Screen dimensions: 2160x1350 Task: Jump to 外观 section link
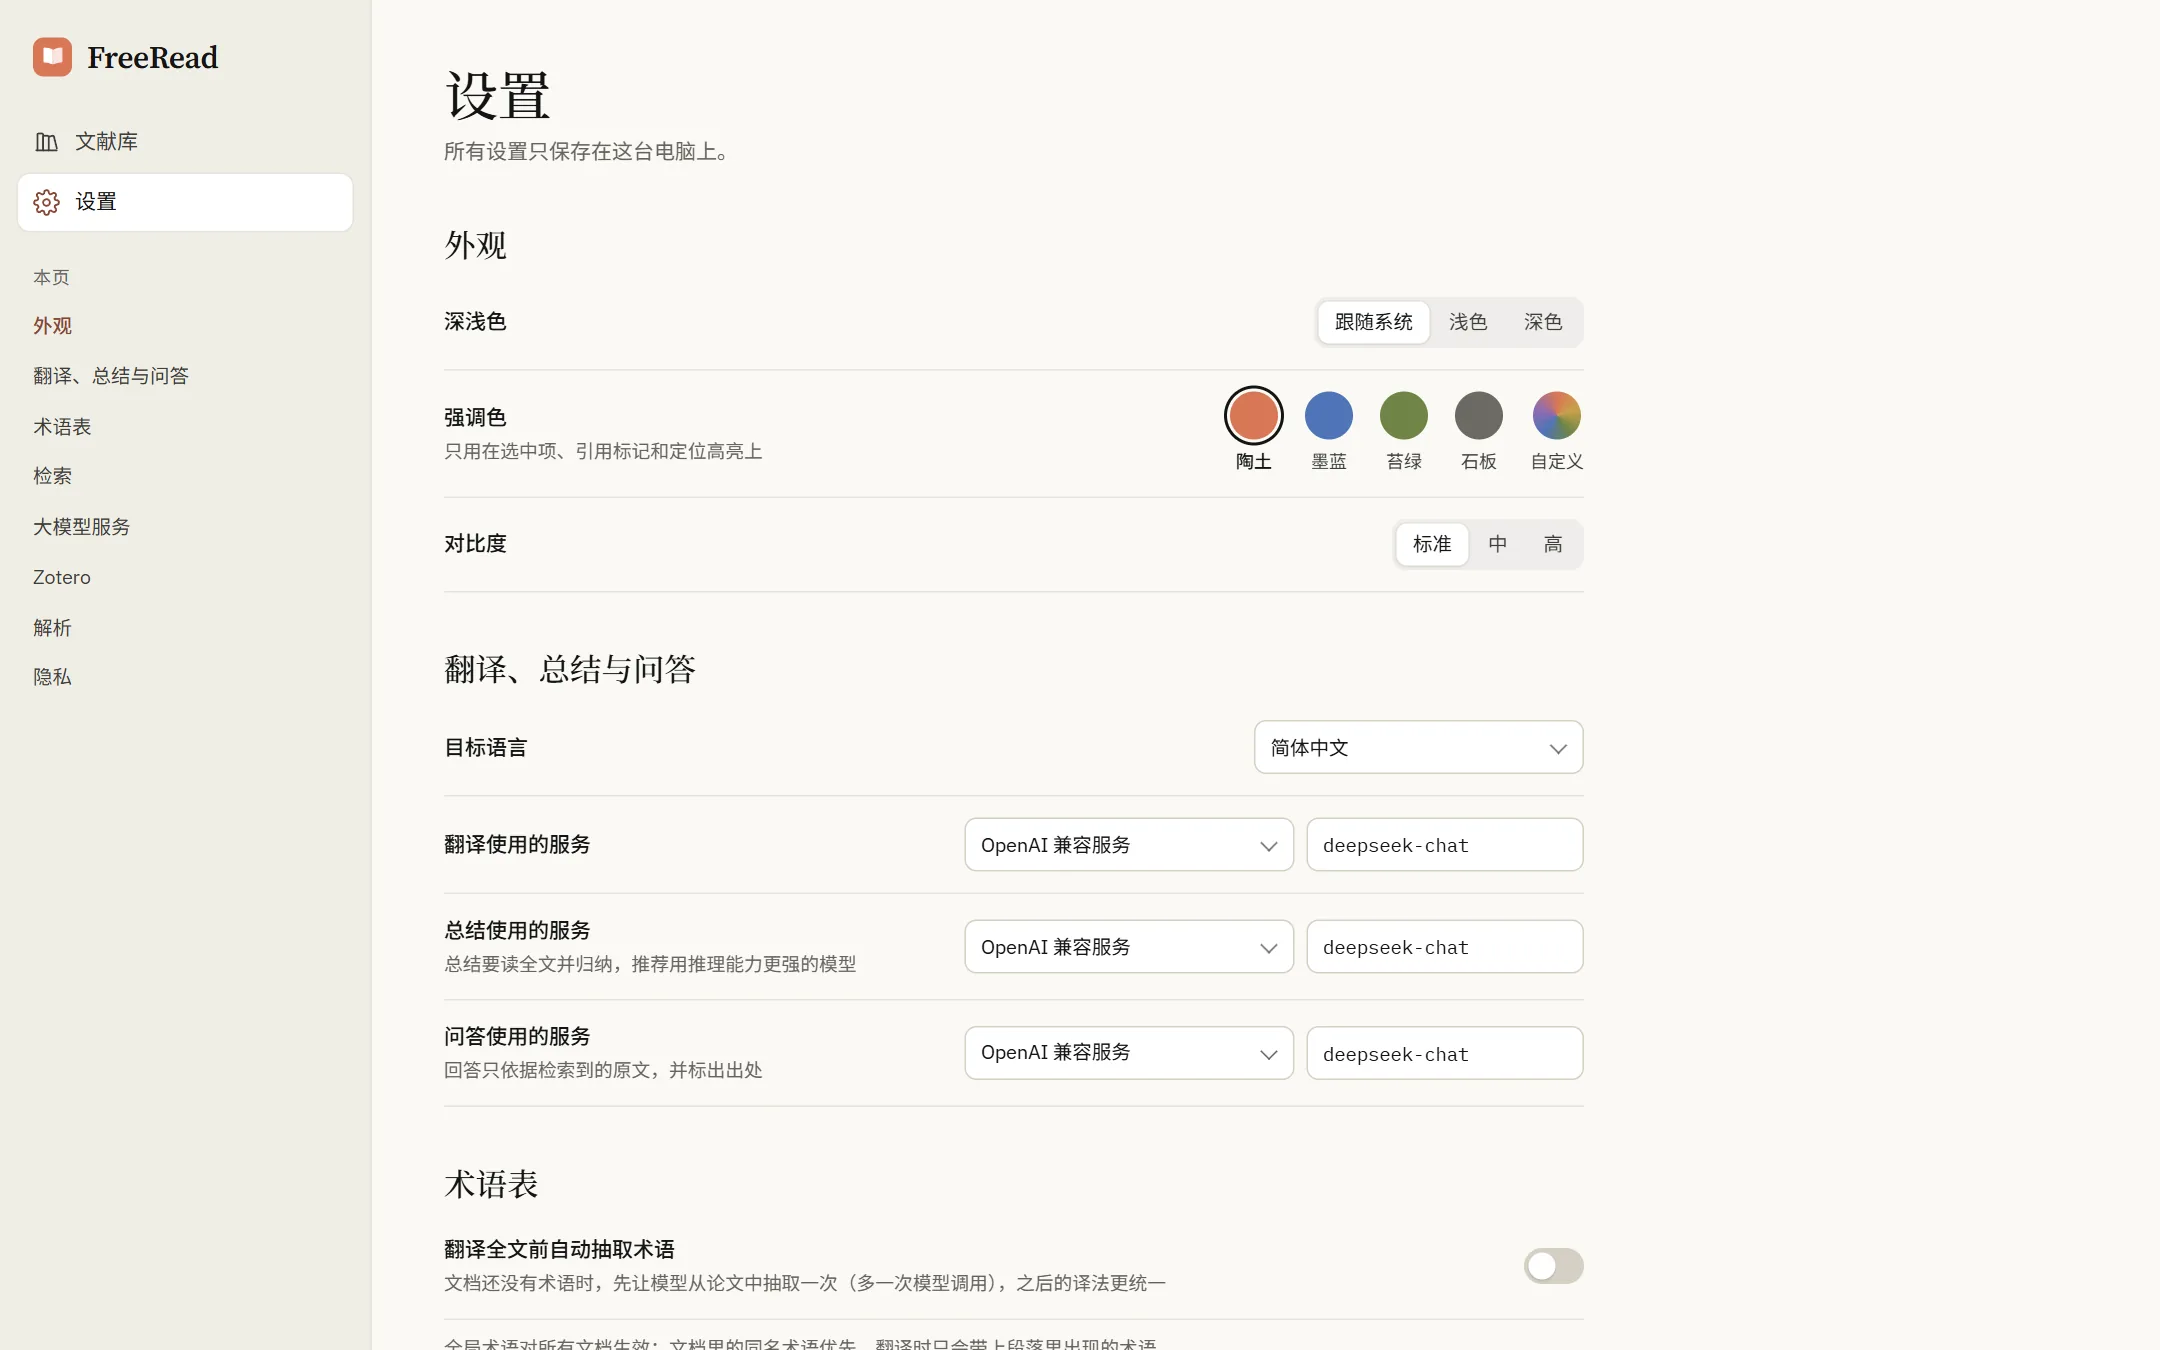52,326
